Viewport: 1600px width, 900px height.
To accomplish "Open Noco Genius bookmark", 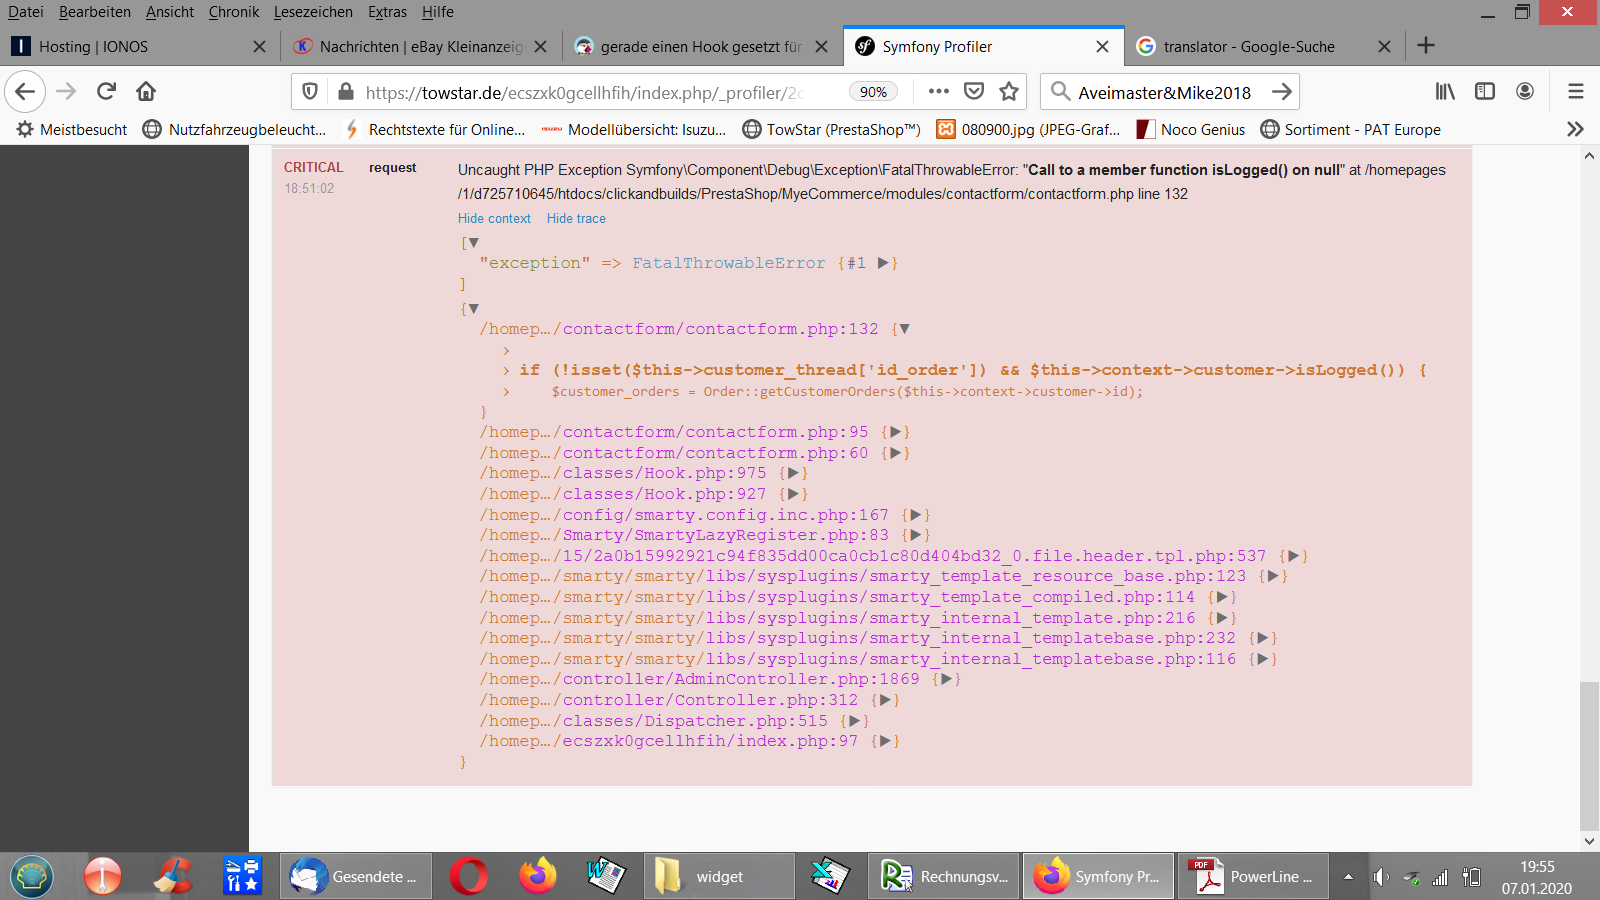I will point(1191,129).
